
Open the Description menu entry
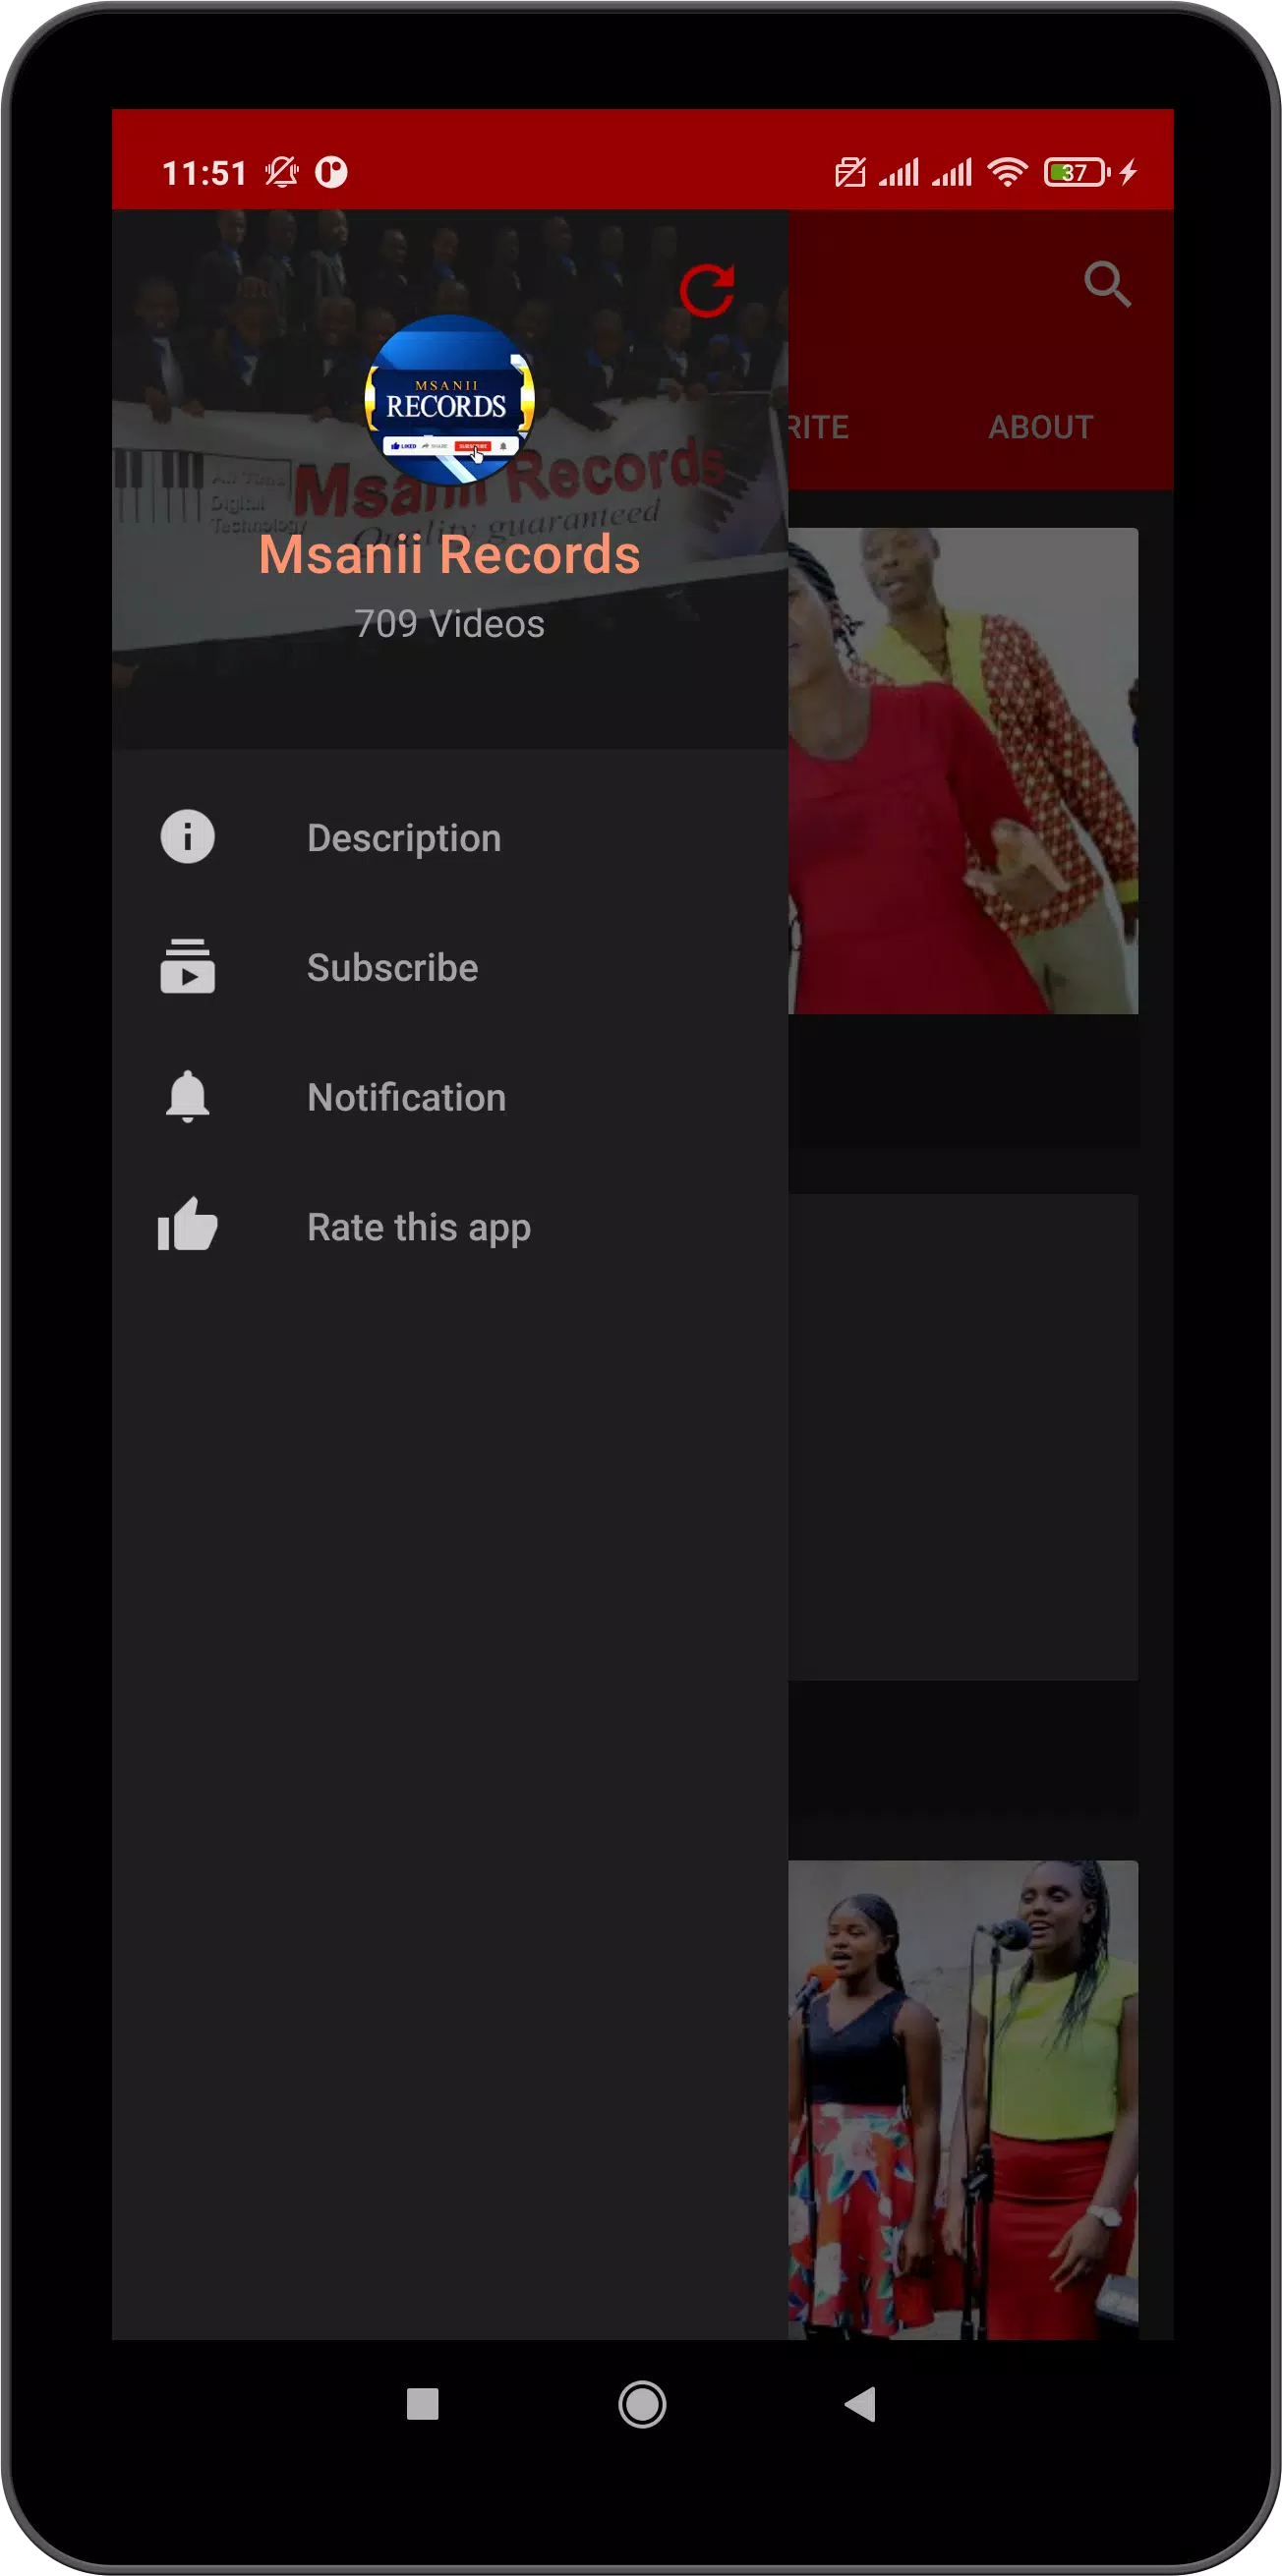coord(450,837)
